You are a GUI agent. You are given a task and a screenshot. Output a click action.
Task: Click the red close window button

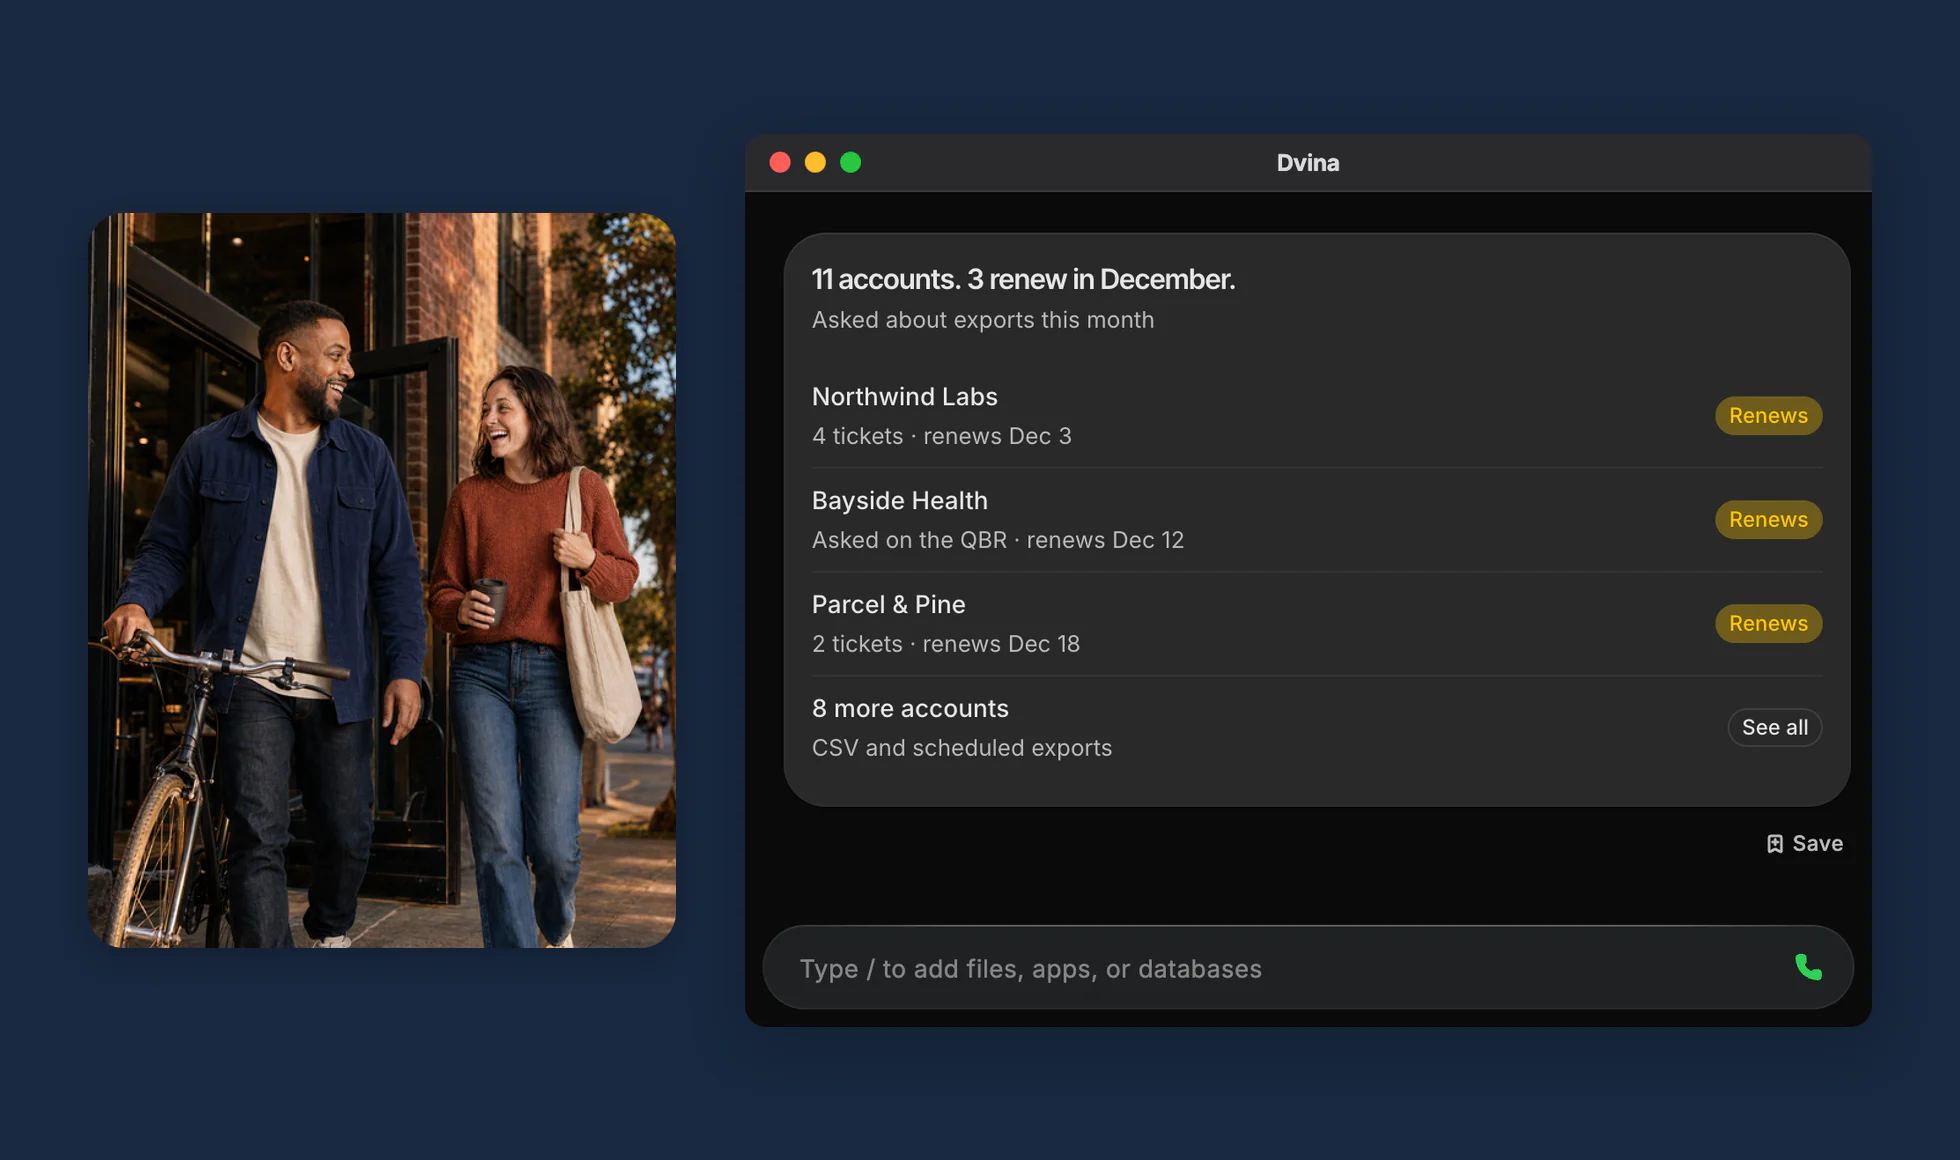[x=780, y=162]
